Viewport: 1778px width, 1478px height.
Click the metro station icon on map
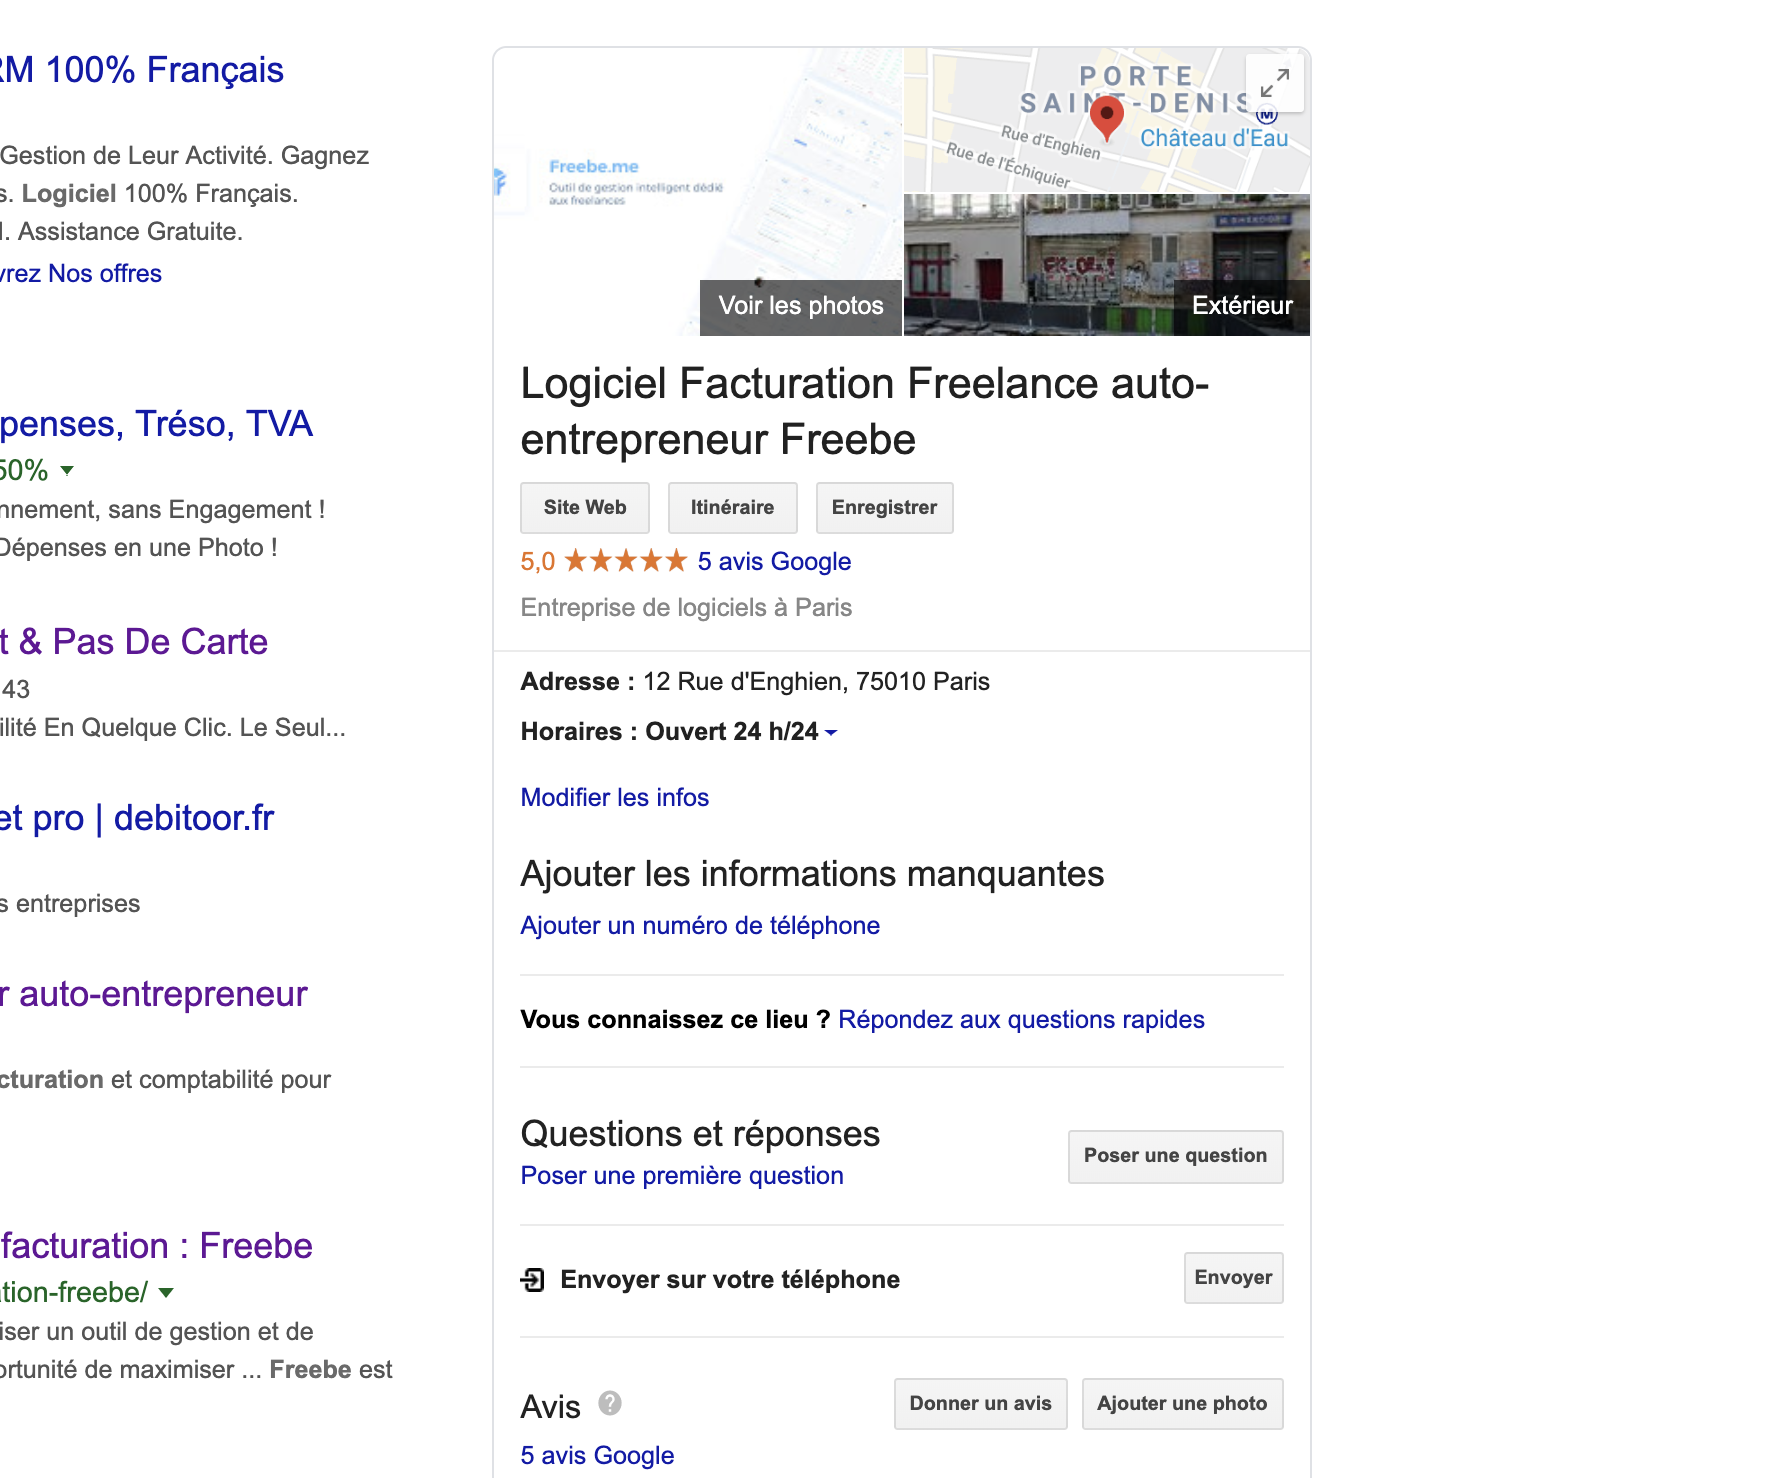click(x=1267, y=114)
